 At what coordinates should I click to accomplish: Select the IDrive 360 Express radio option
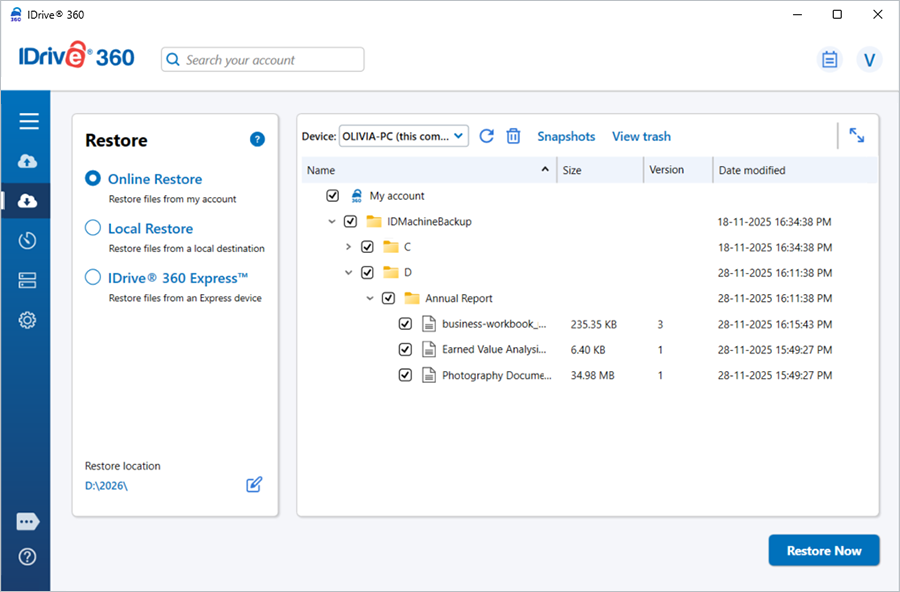[x=93, y=278]
